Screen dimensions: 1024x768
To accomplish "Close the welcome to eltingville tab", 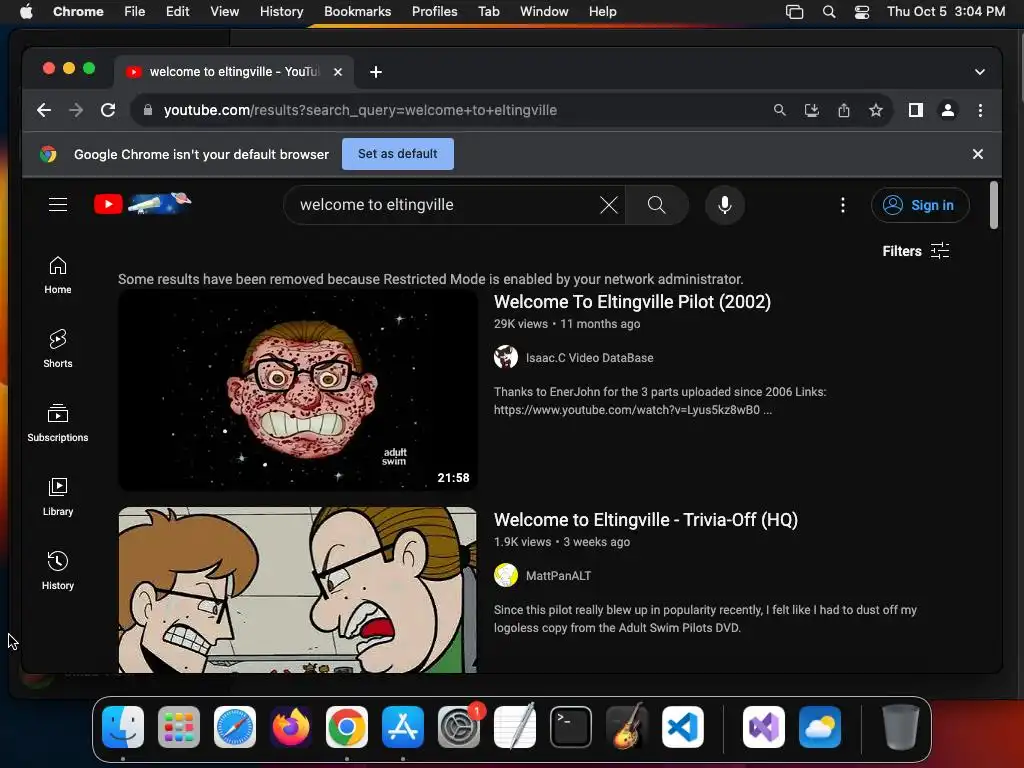I will pos(338,72).
